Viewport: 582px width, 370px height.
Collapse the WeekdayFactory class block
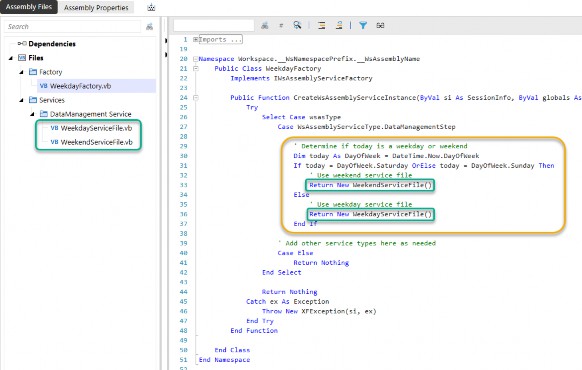(x=196, y=69)
